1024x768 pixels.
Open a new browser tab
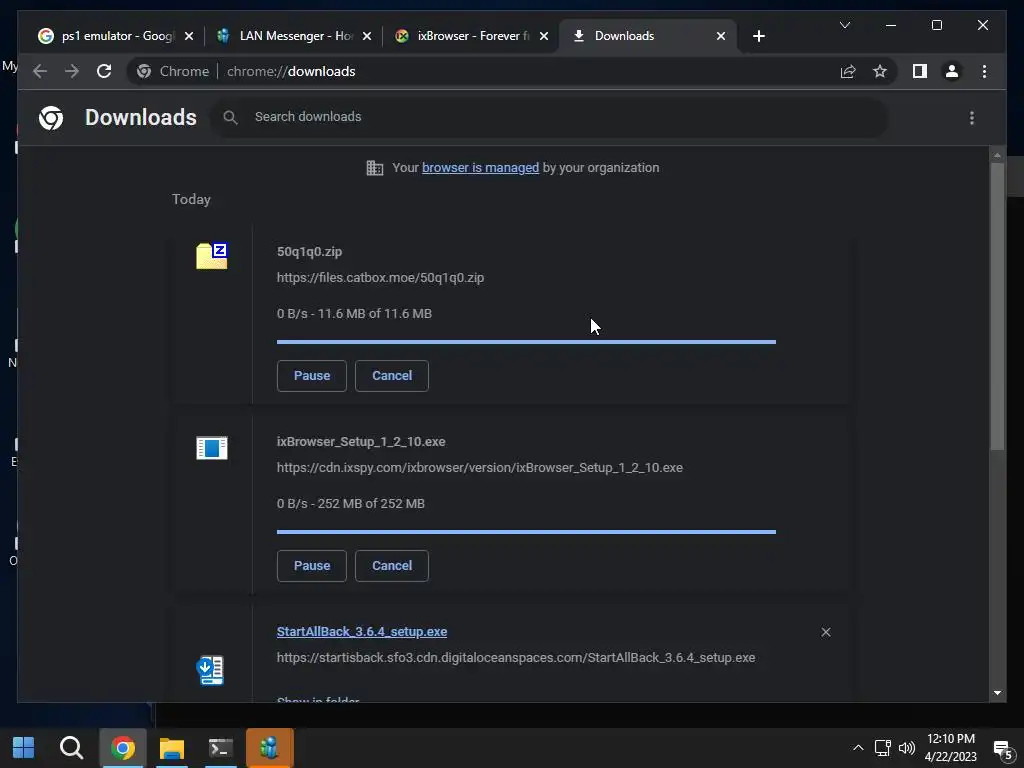click(758, 36)
